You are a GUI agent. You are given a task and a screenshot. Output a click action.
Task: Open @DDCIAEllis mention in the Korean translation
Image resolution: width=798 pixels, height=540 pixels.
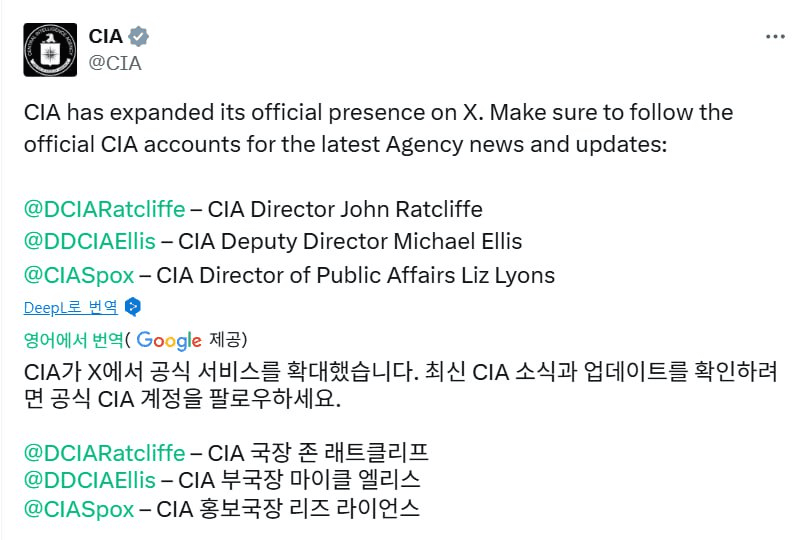click(x=90, y=480)
